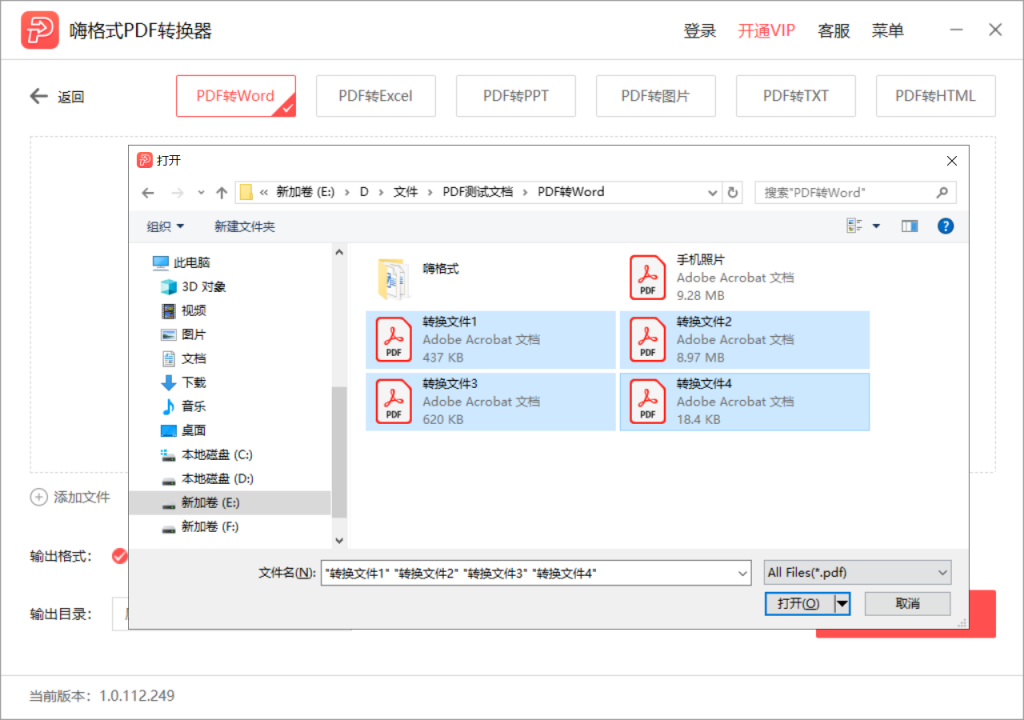This screenshot has width=1024, height=720.
Task: Click the 本地磁盘 (C:) drive icon
Action: click(x=168, y=455)
